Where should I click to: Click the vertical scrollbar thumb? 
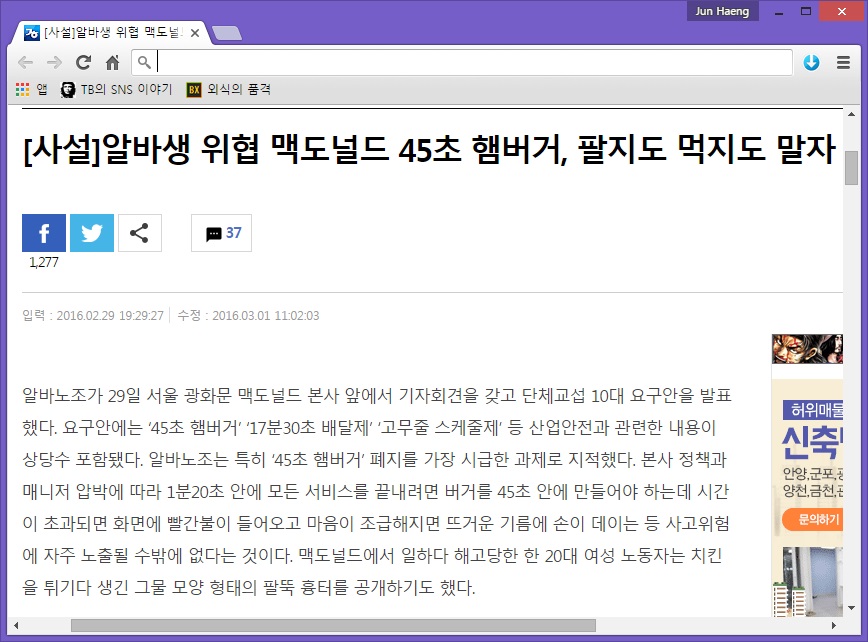click(x=851, y=168)
